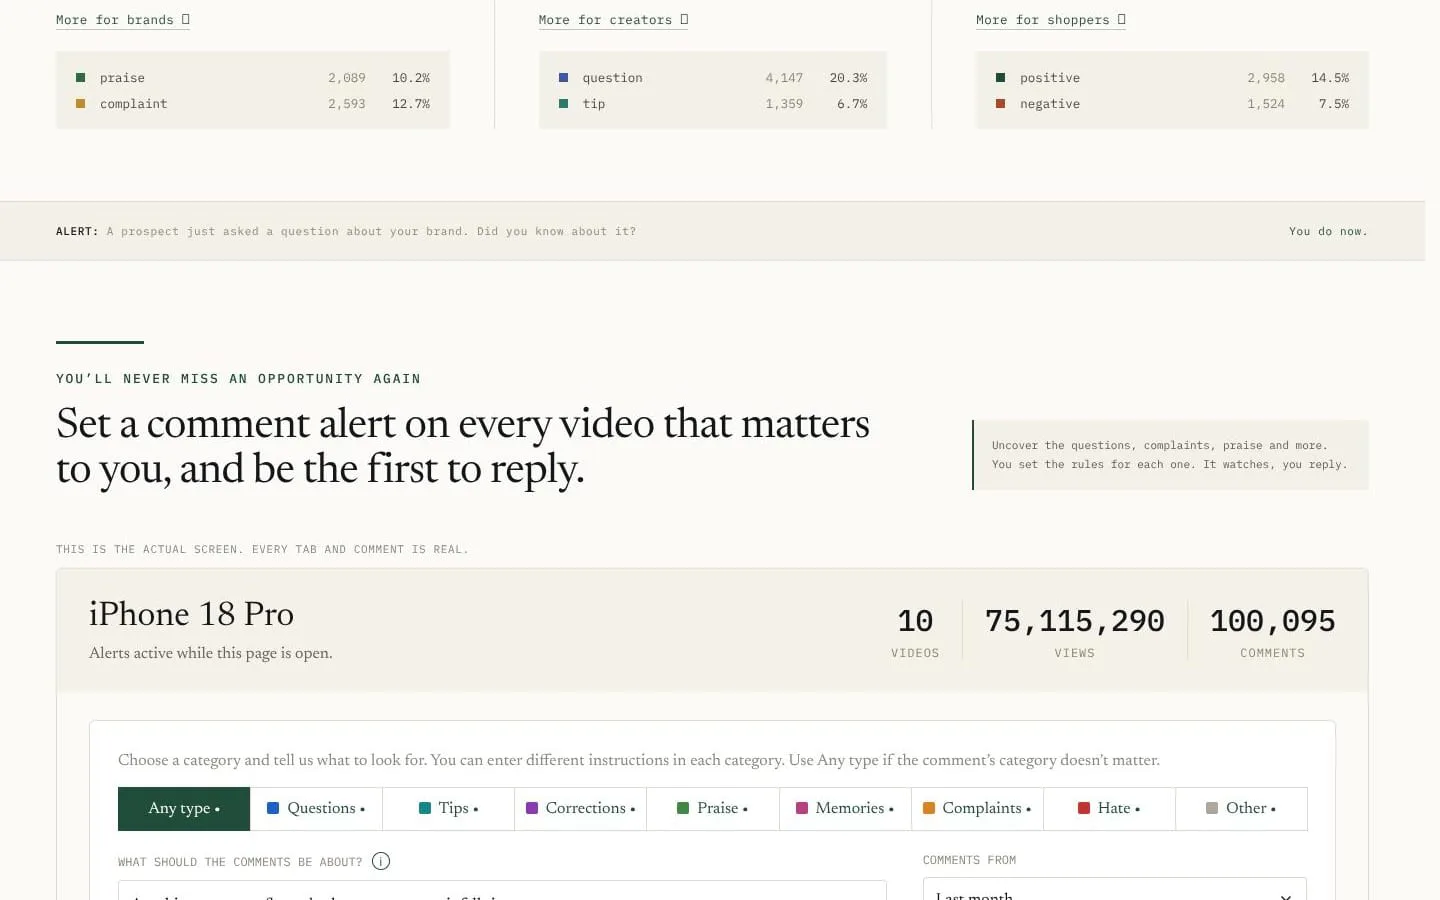The height and width of the screenshot is (900, 1440).
Task: Click the tip count "1,359"
Action: 784,104
